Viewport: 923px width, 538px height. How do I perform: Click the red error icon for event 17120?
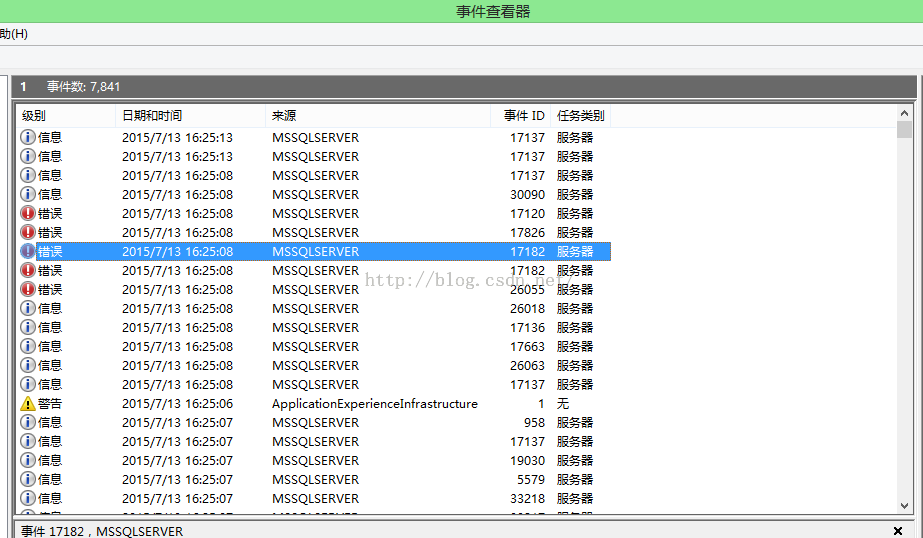(x=28, y=213)
